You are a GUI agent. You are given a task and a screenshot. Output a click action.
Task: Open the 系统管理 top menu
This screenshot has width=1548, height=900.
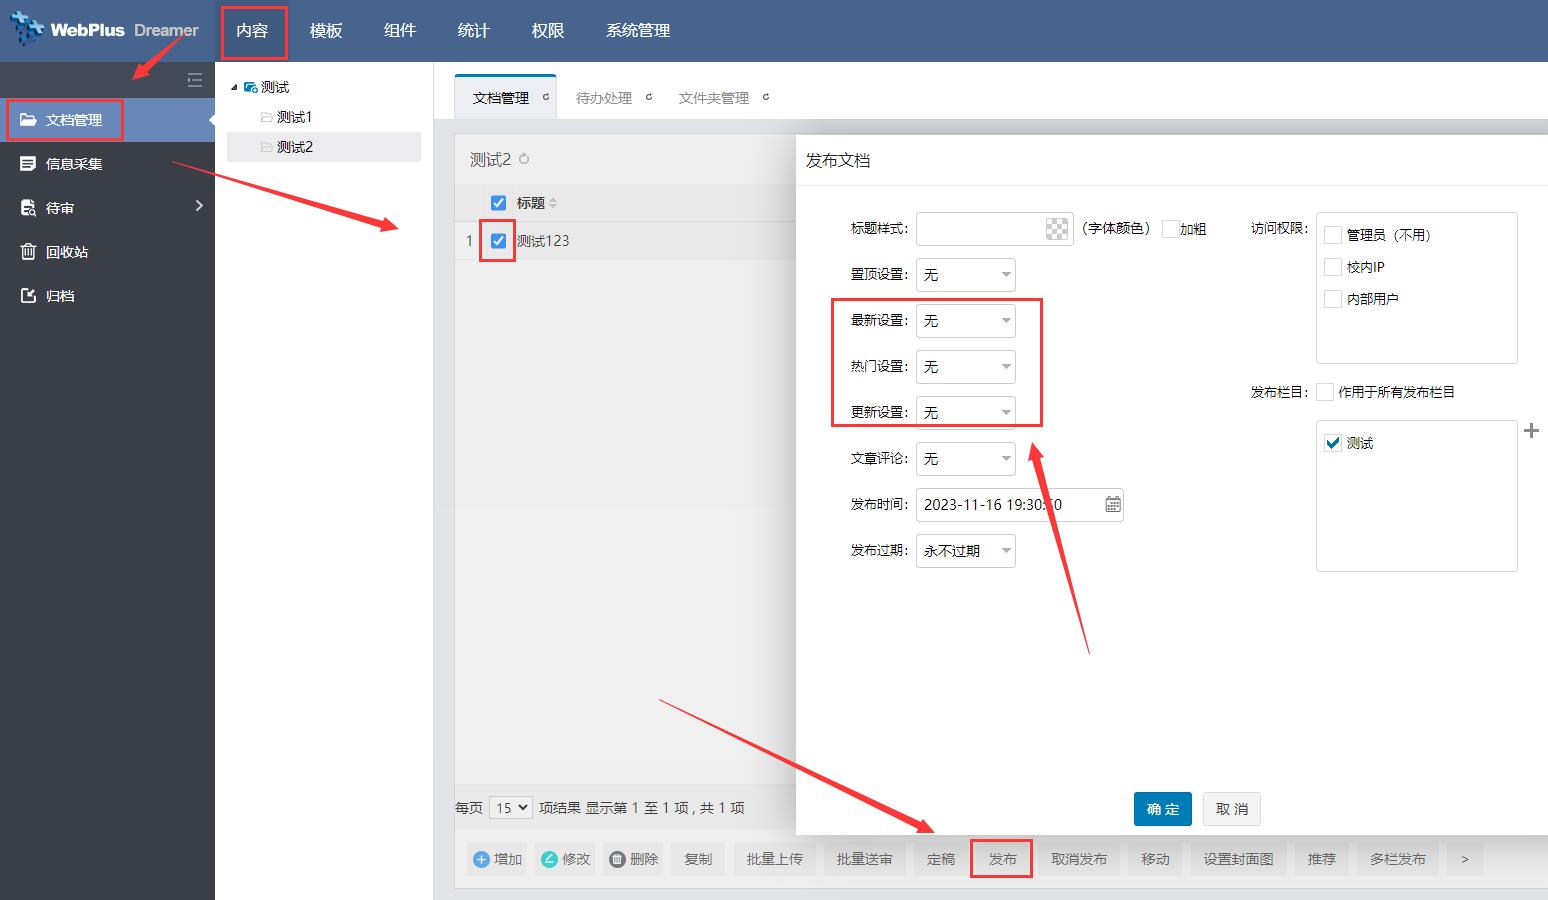click(638, 31)
